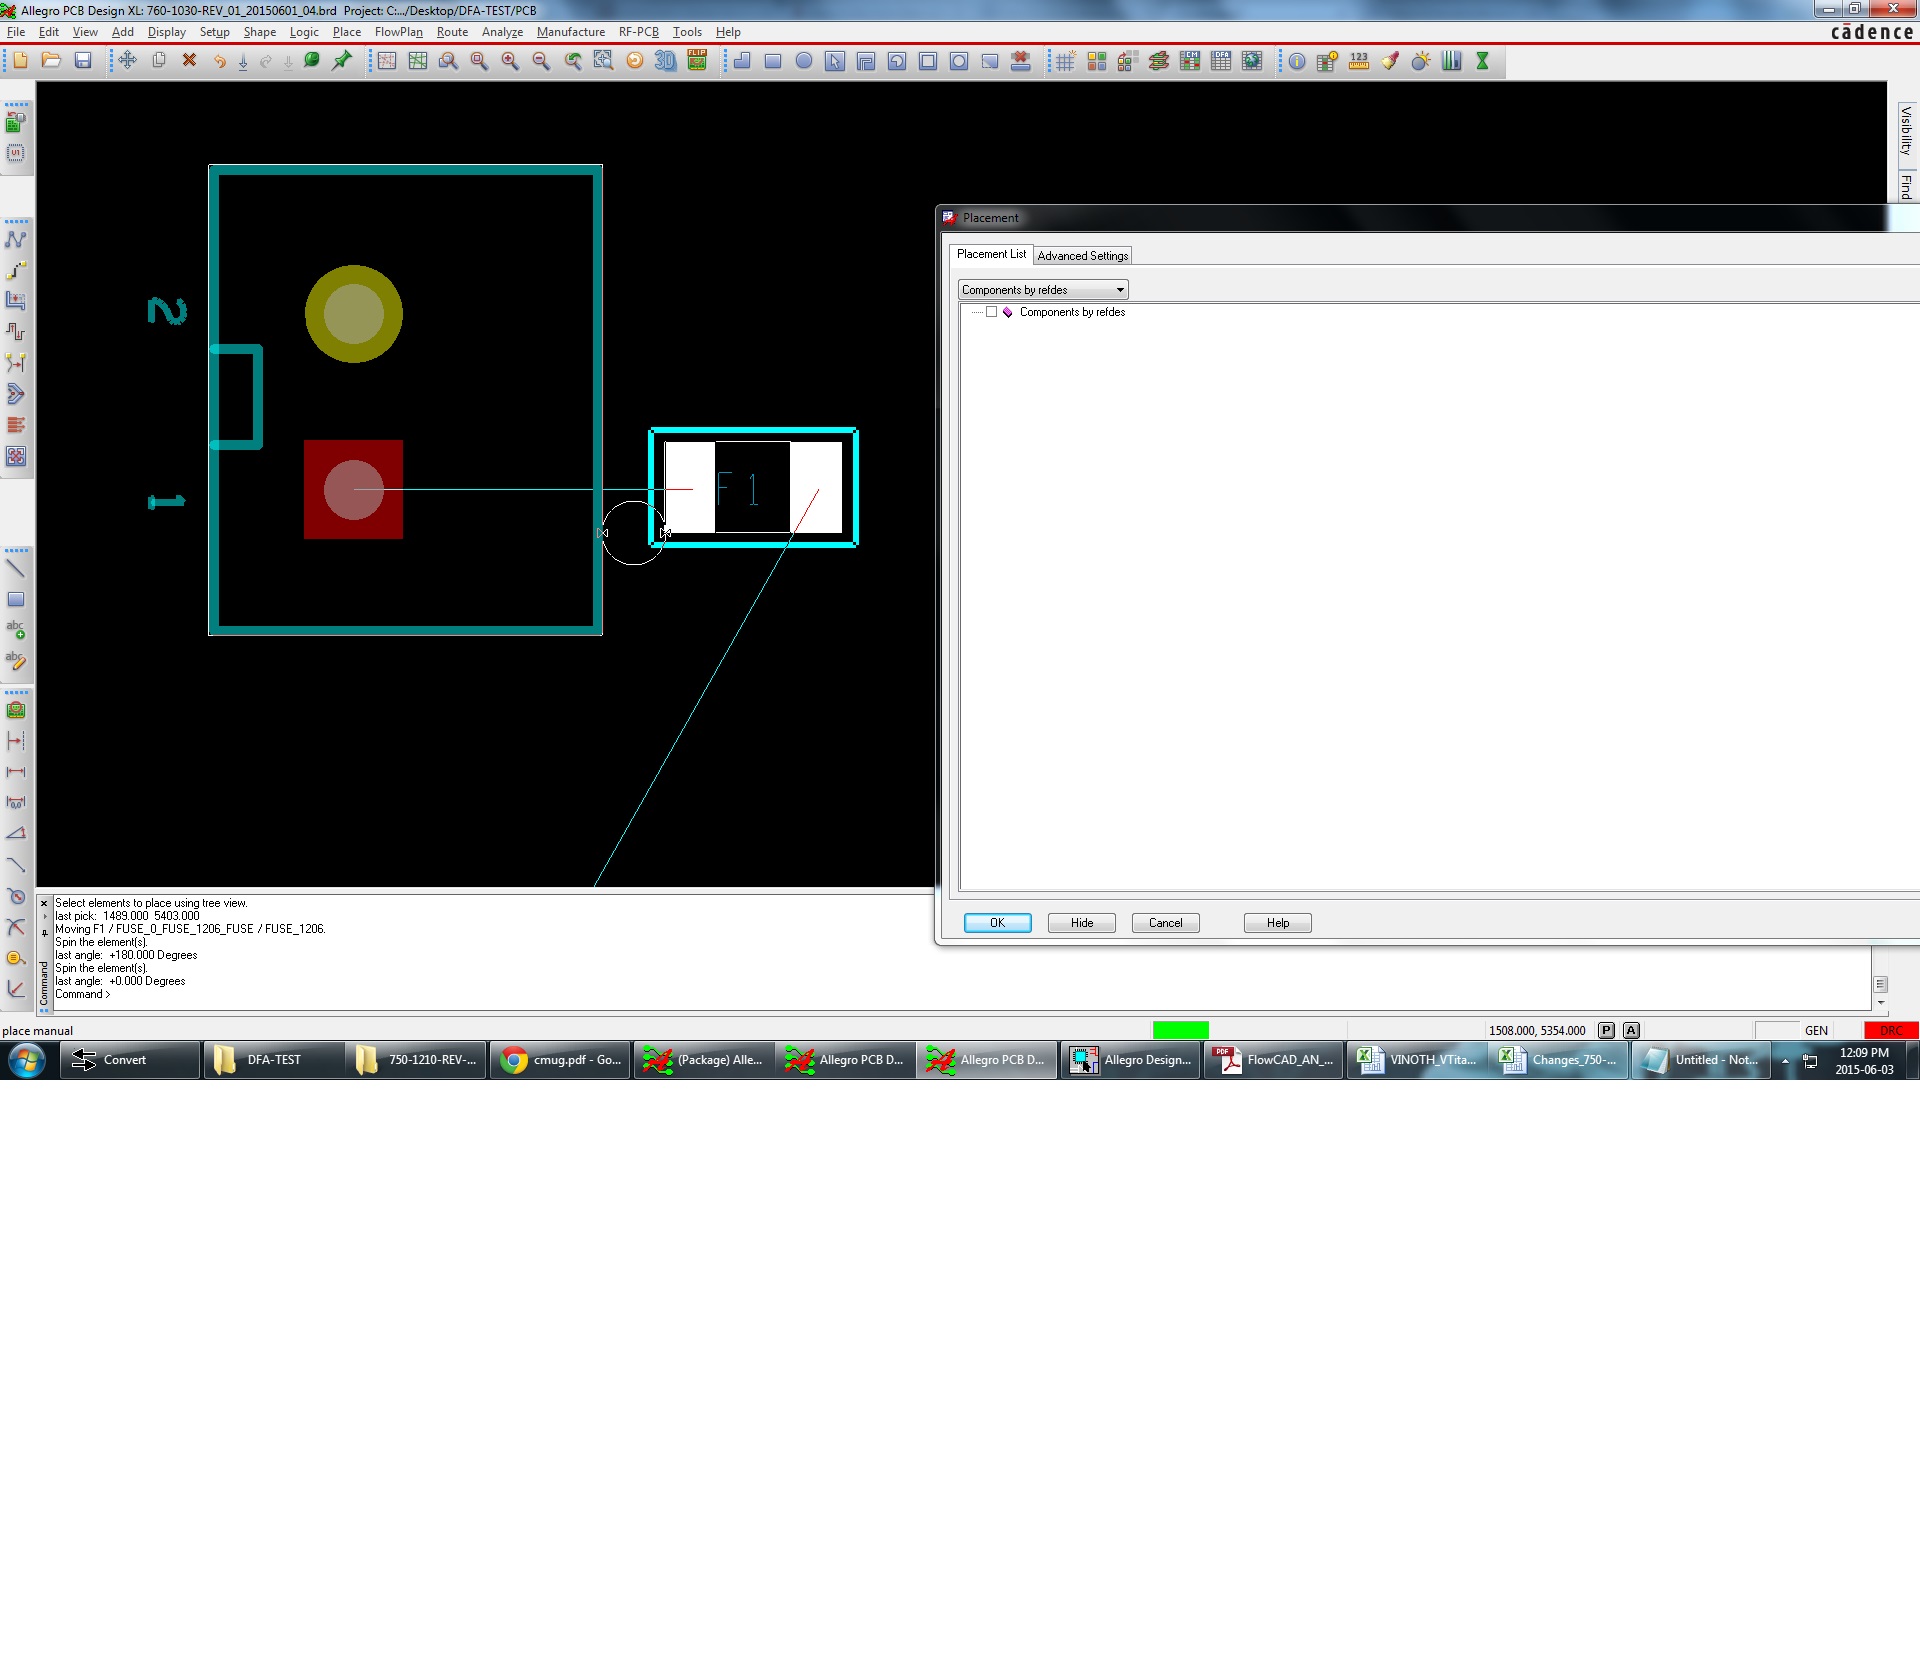The height and width of the screenshot is (1666, 1920).
Task: Click the Move tool icon
Action: (x=127, y=61)
